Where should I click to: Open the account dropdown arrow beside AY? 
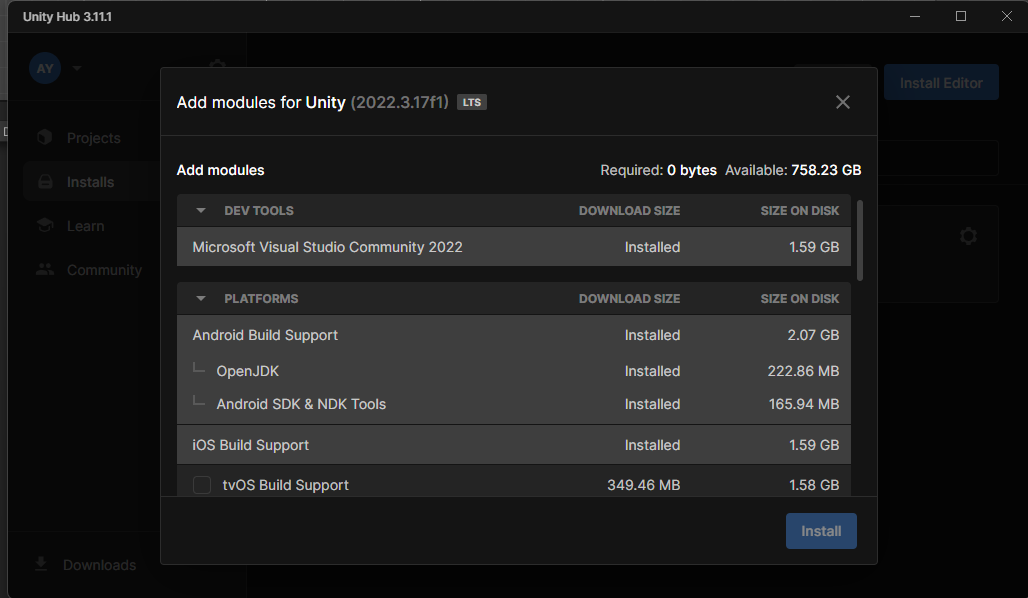click(x=77, y=68)
